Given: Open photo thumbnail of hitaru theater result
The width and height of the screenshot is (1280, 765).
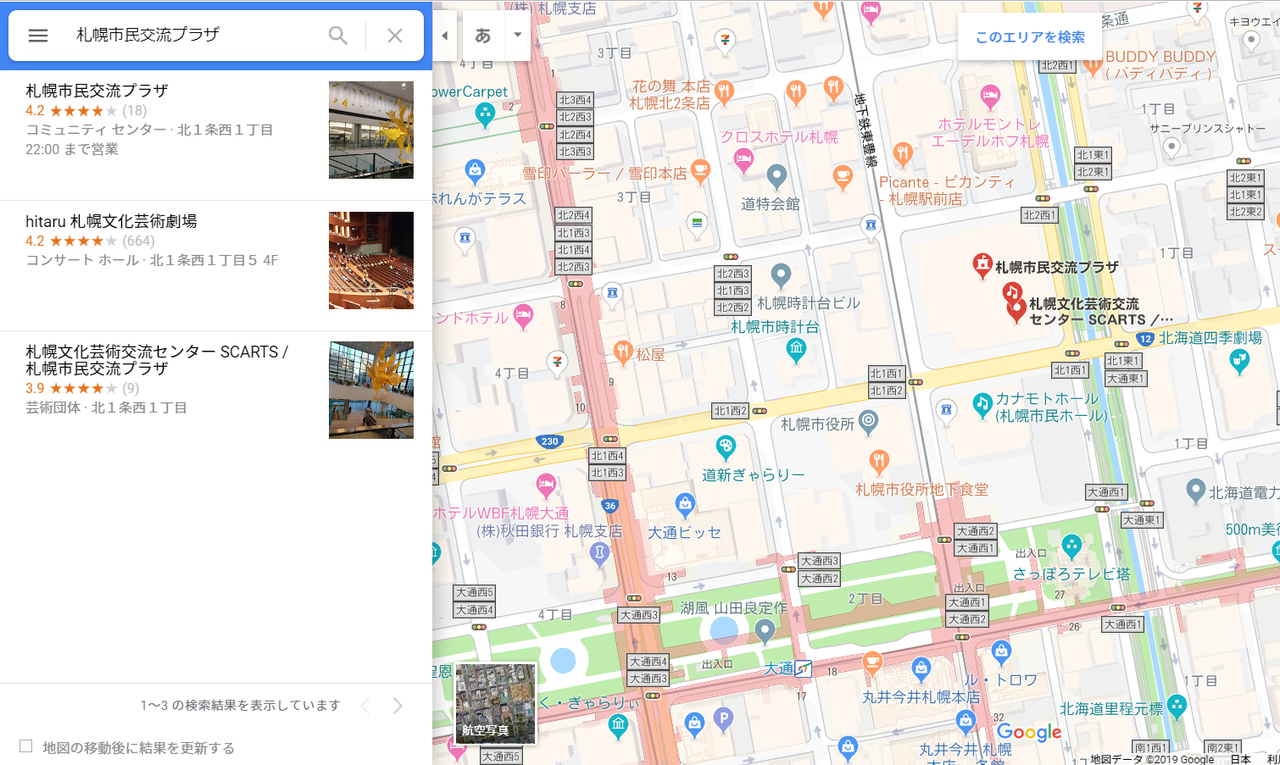Looking at the screenshot, I should (371, 260).
